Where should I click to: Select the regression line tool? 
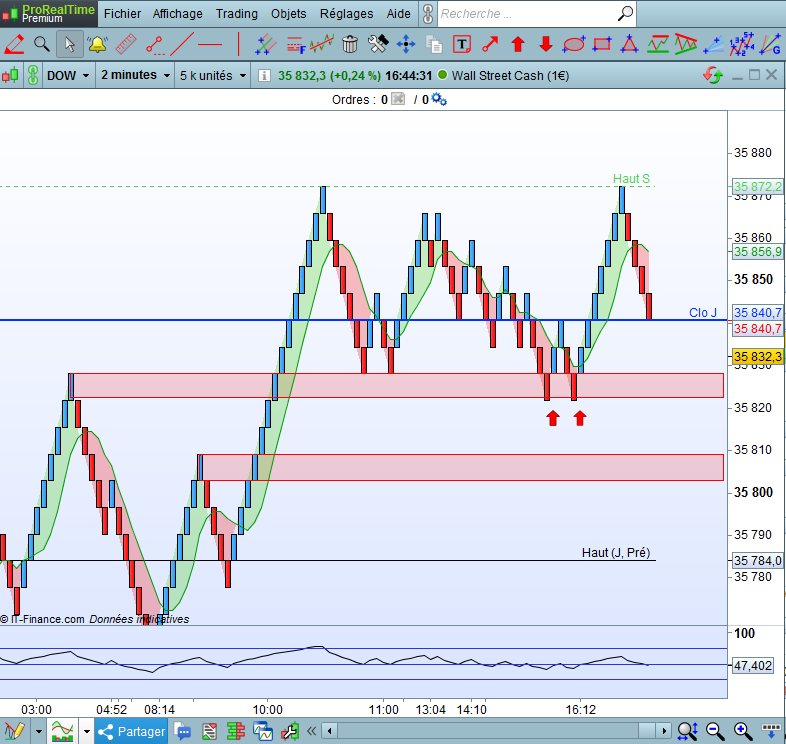pos(322,44)
